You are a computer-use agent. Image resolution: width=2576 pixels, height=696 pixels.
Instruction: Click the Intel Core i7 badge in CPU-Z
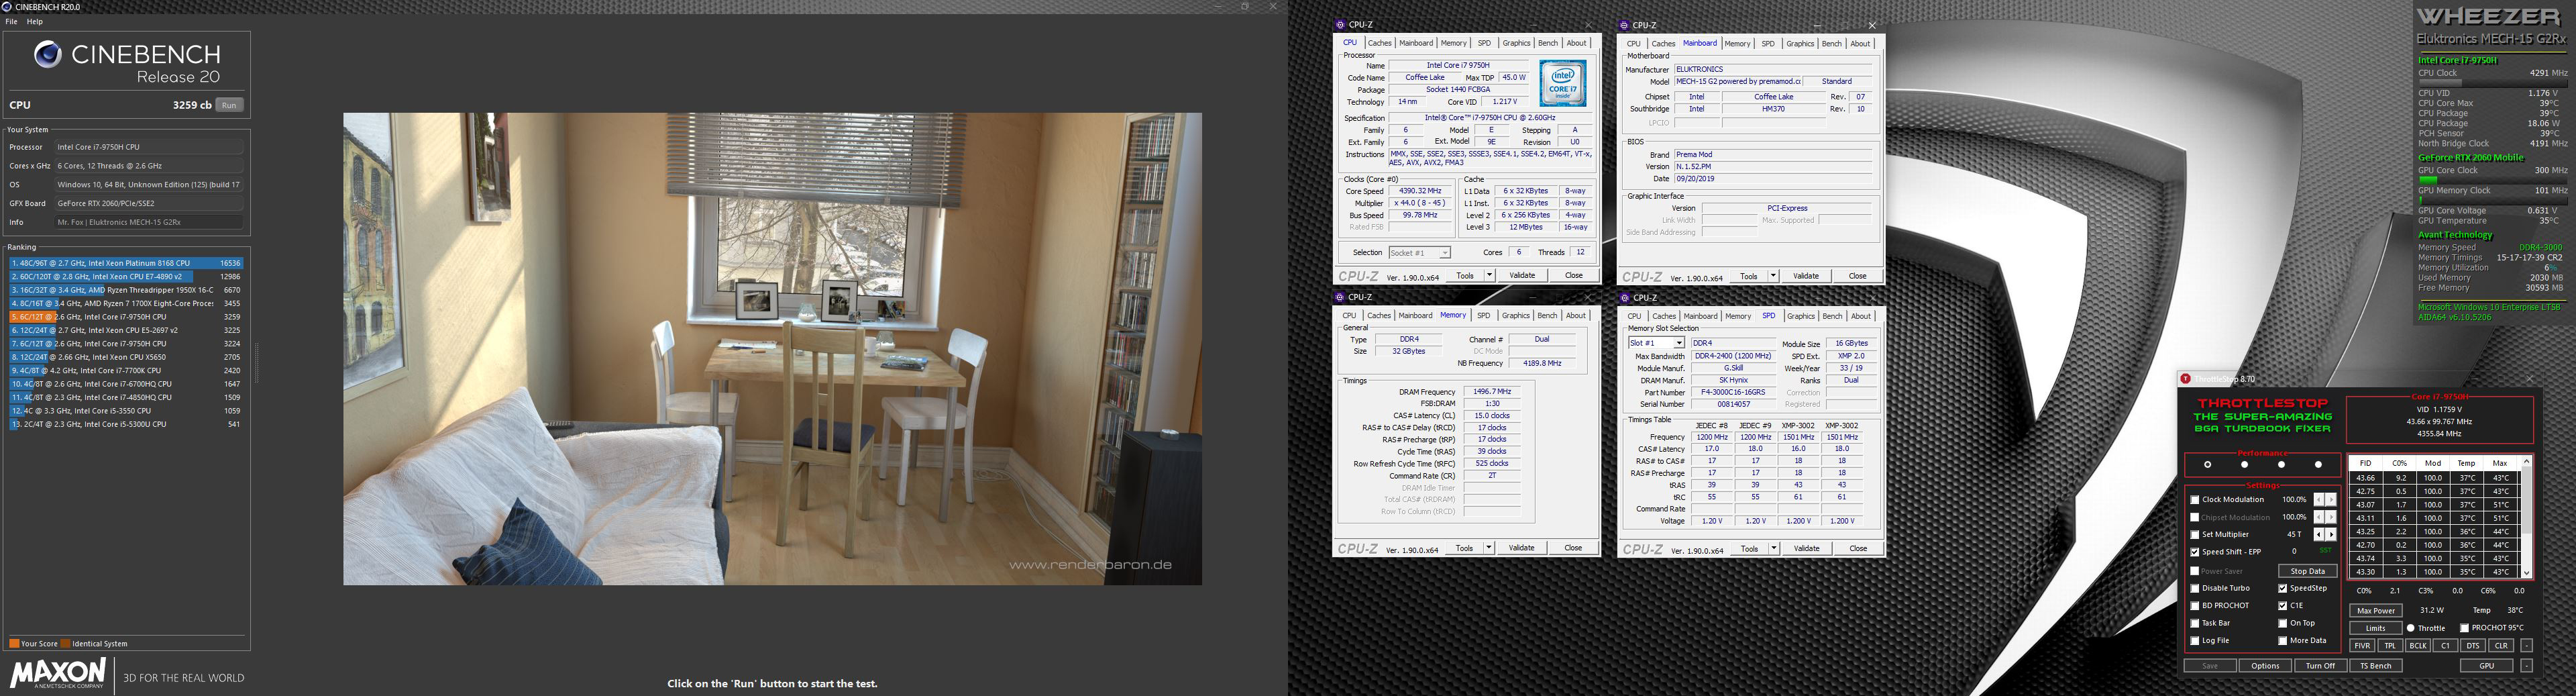(x=1562, y=84)
